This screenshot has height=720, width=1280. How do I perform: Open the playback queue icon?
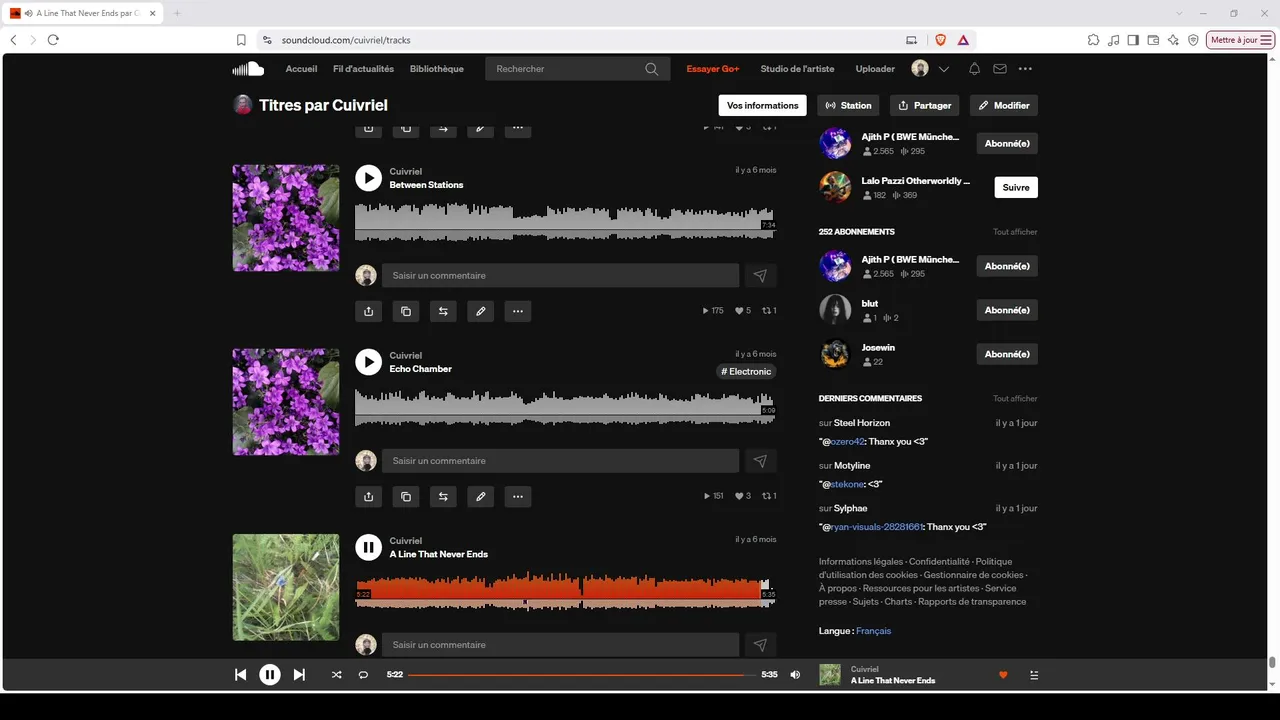pyautogui.click(x=1034, y=675)
